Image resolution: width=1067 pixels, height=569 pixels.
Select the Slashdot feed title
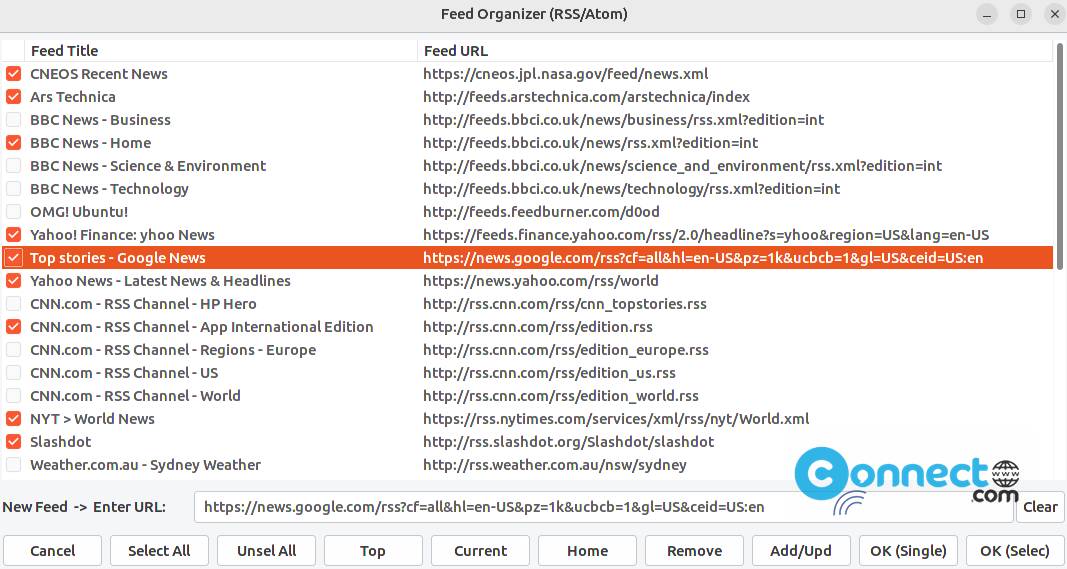61,442
